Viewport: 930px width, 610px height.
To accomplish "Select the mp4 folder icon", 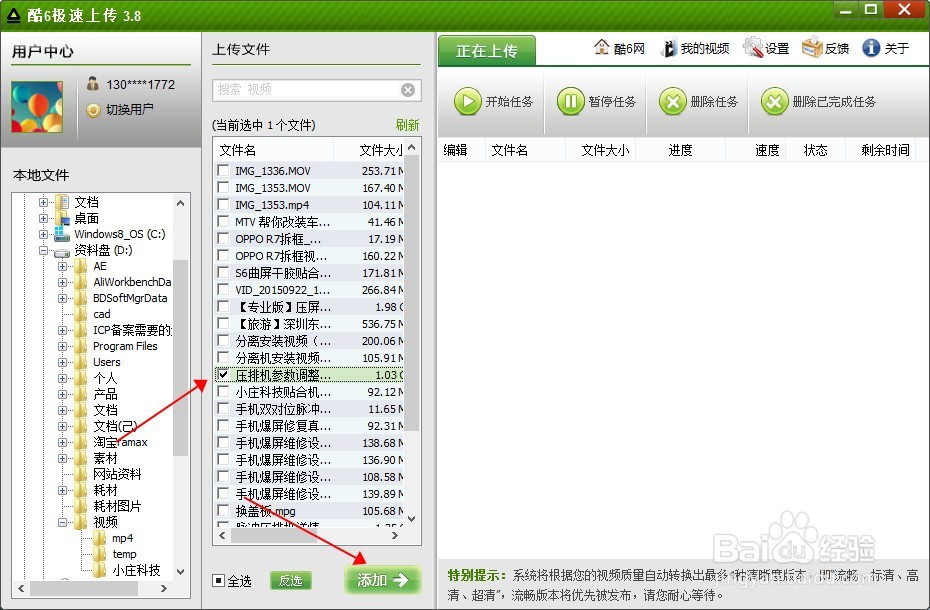I will 100,538.
